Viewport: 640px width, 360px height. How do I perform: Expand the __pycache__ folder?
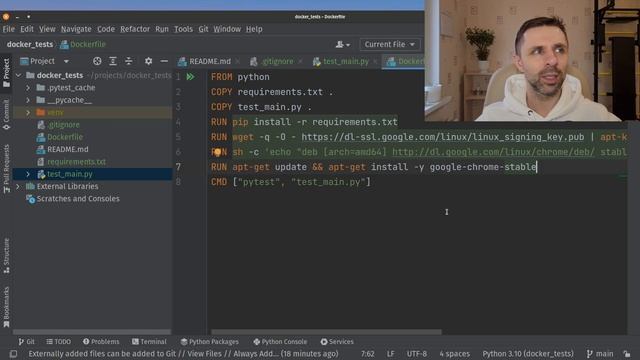point(28,100)
